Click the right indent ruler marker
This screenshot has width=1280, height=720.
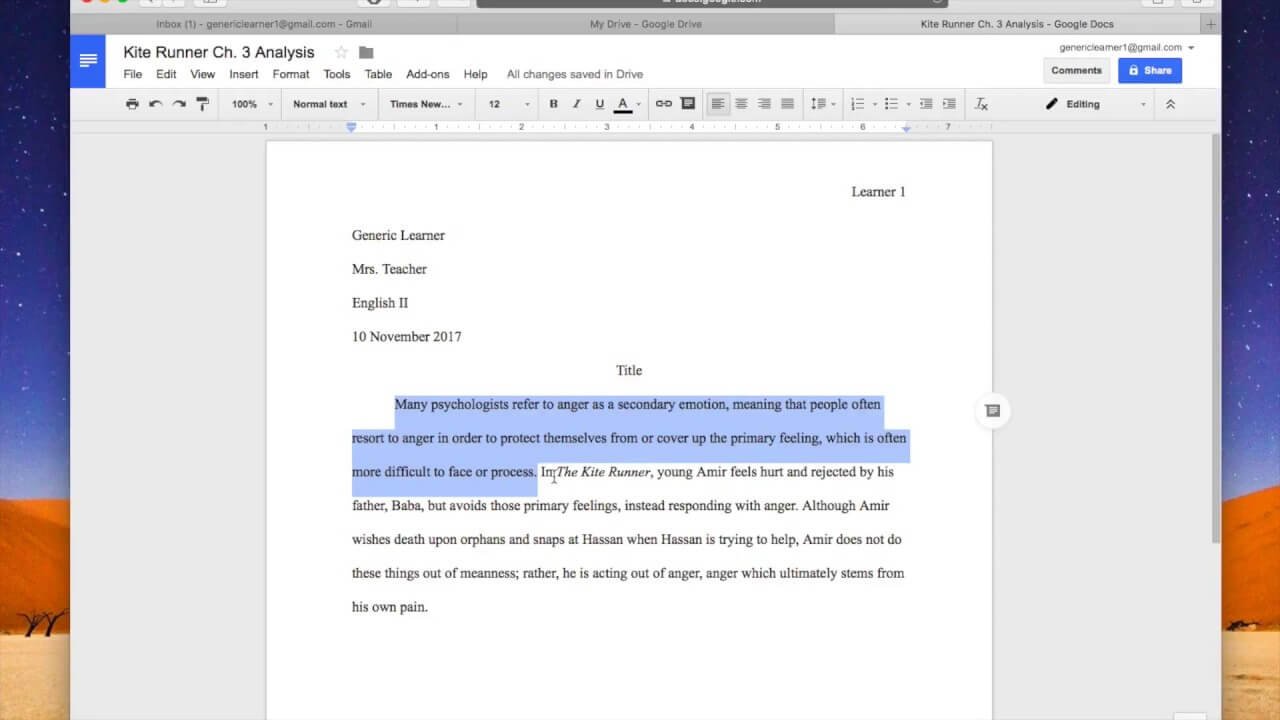click(x=906, y=128)
